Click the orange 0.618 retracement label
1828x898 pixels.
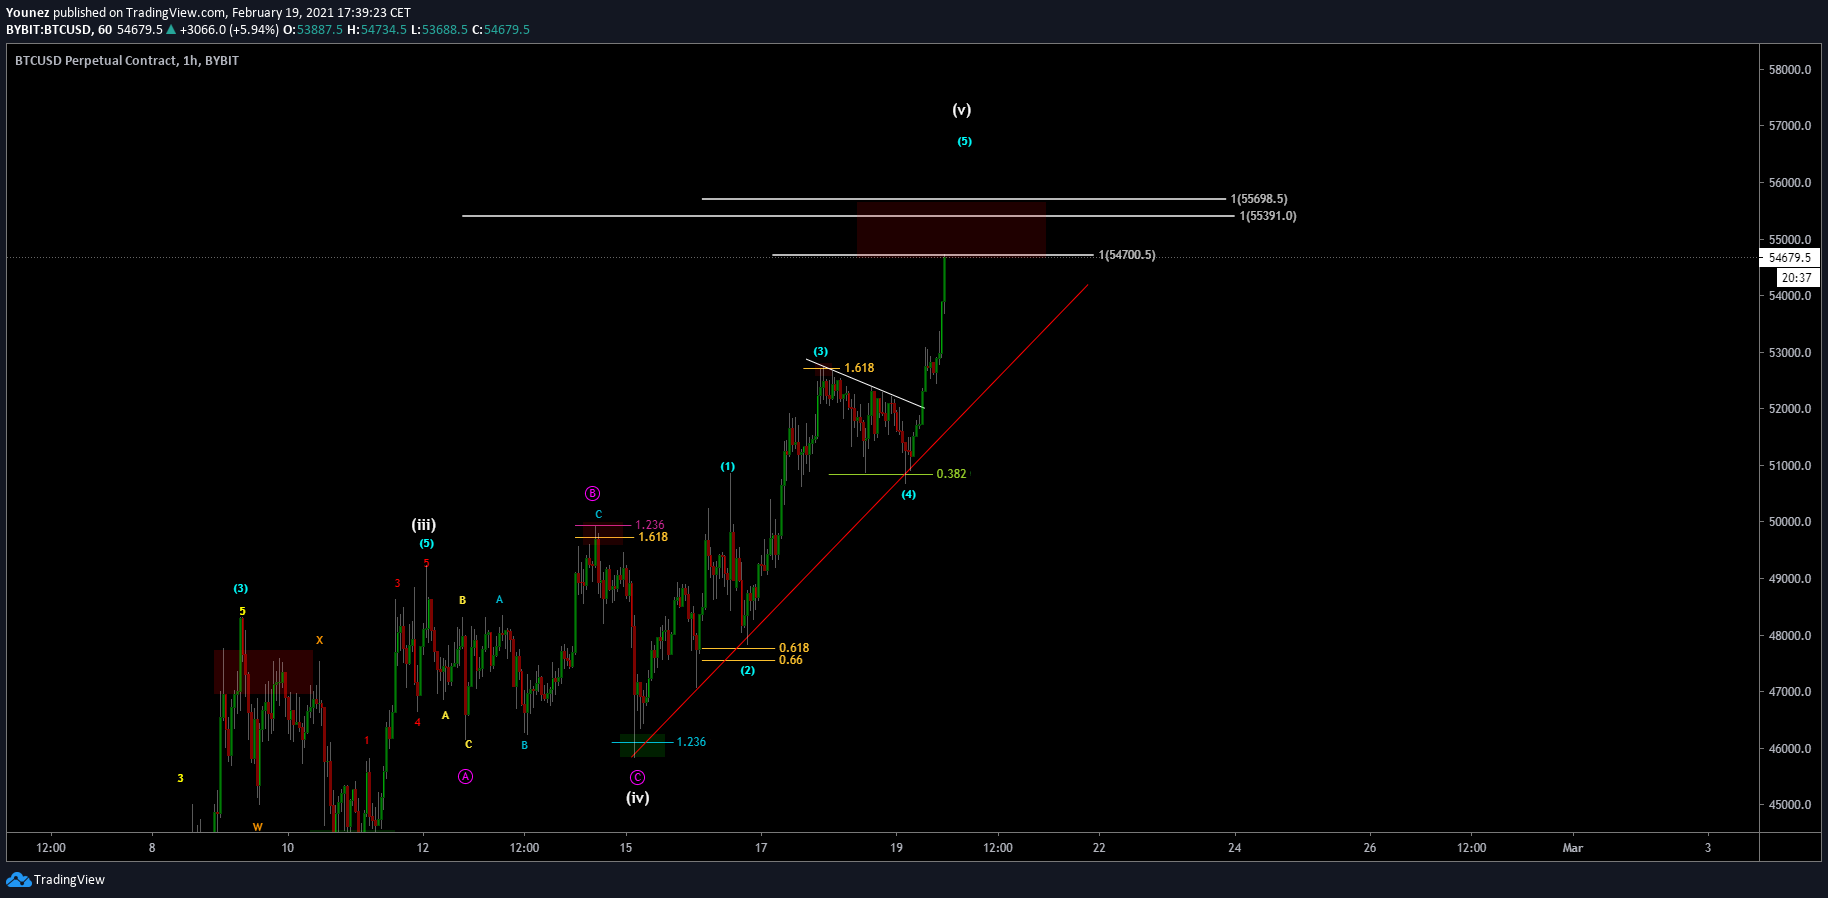[794, 648]
